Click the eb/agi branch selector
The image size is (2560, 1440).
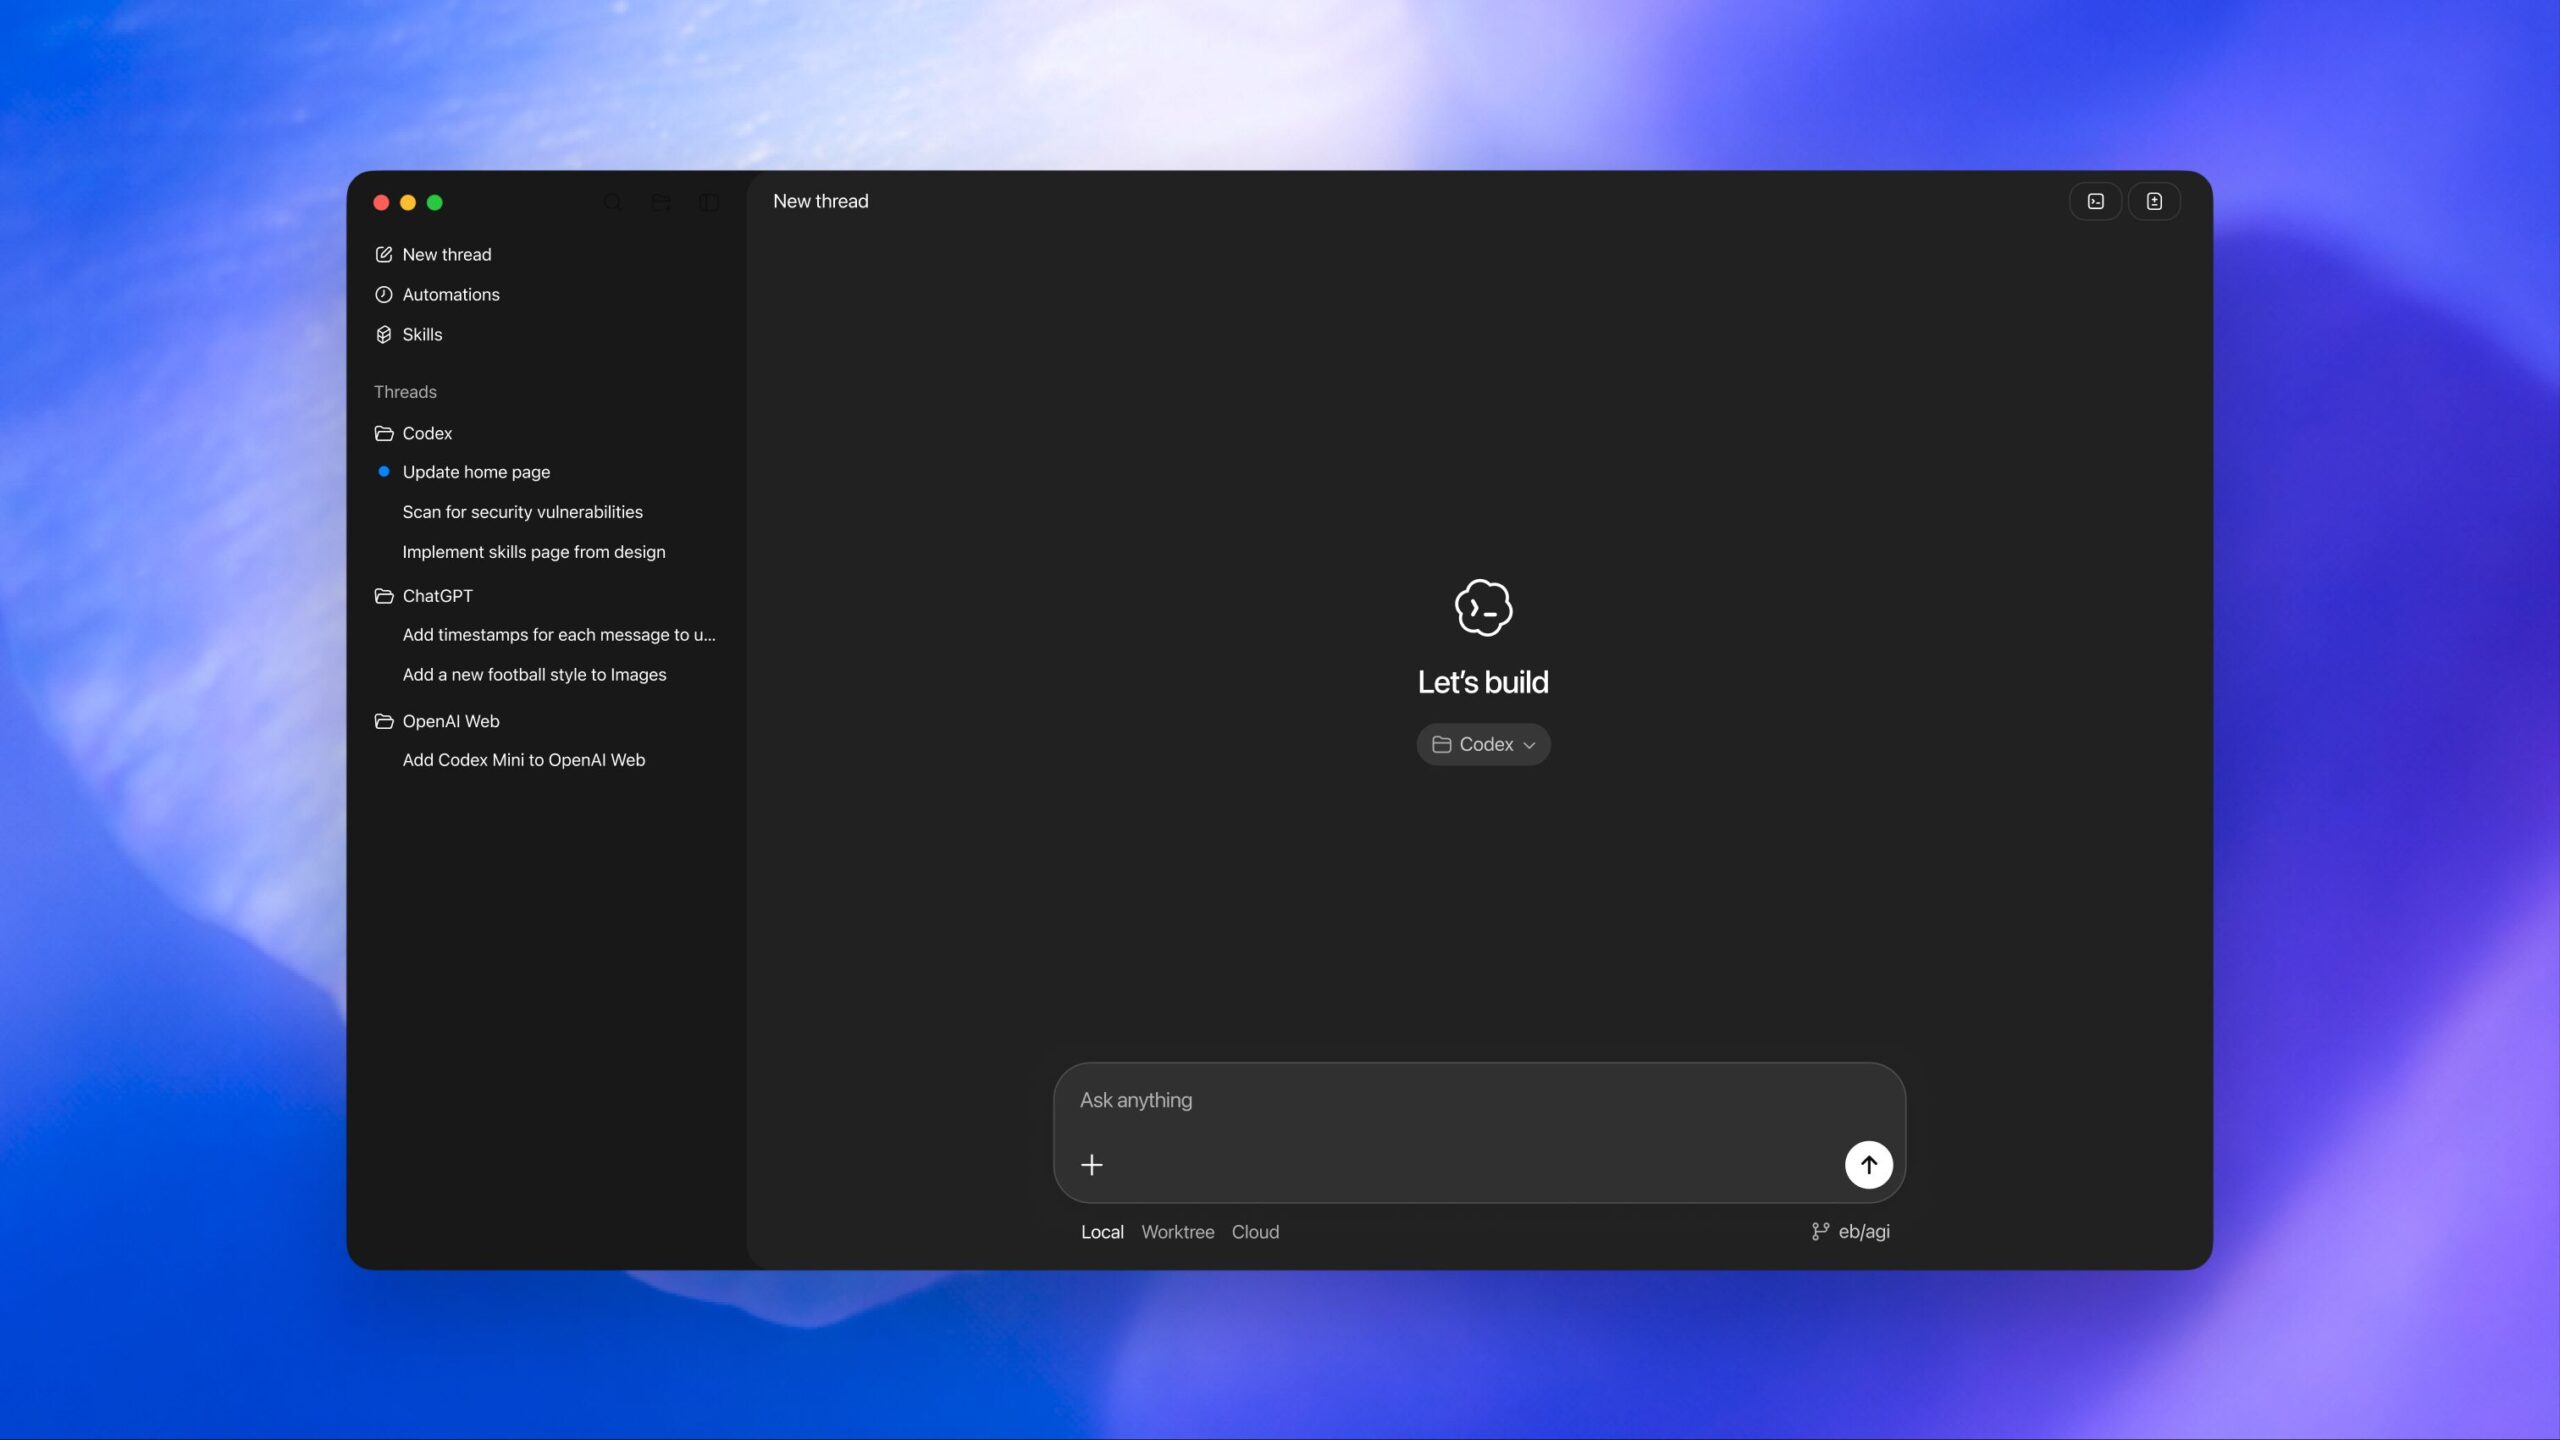click(1849, 1231)
